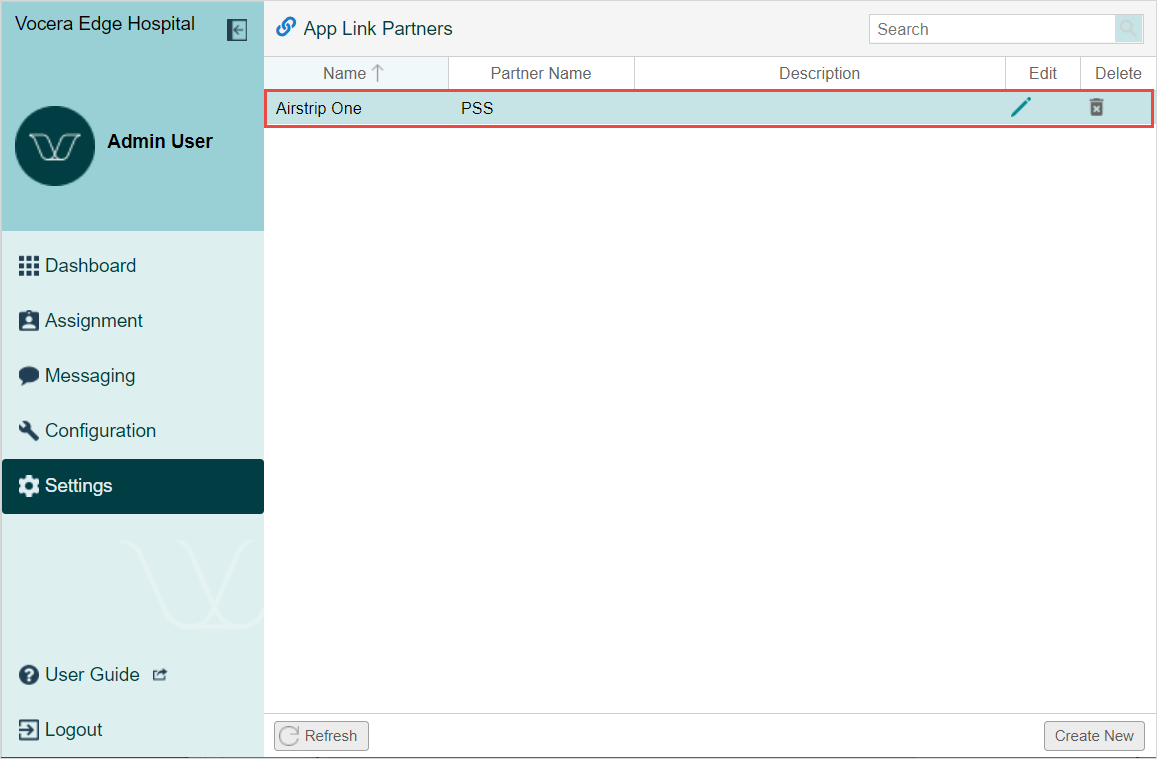The width and height of the screenshot is (1157, 759).
Task: Select Configuration in the sidebar
Action: click(133, 431)
